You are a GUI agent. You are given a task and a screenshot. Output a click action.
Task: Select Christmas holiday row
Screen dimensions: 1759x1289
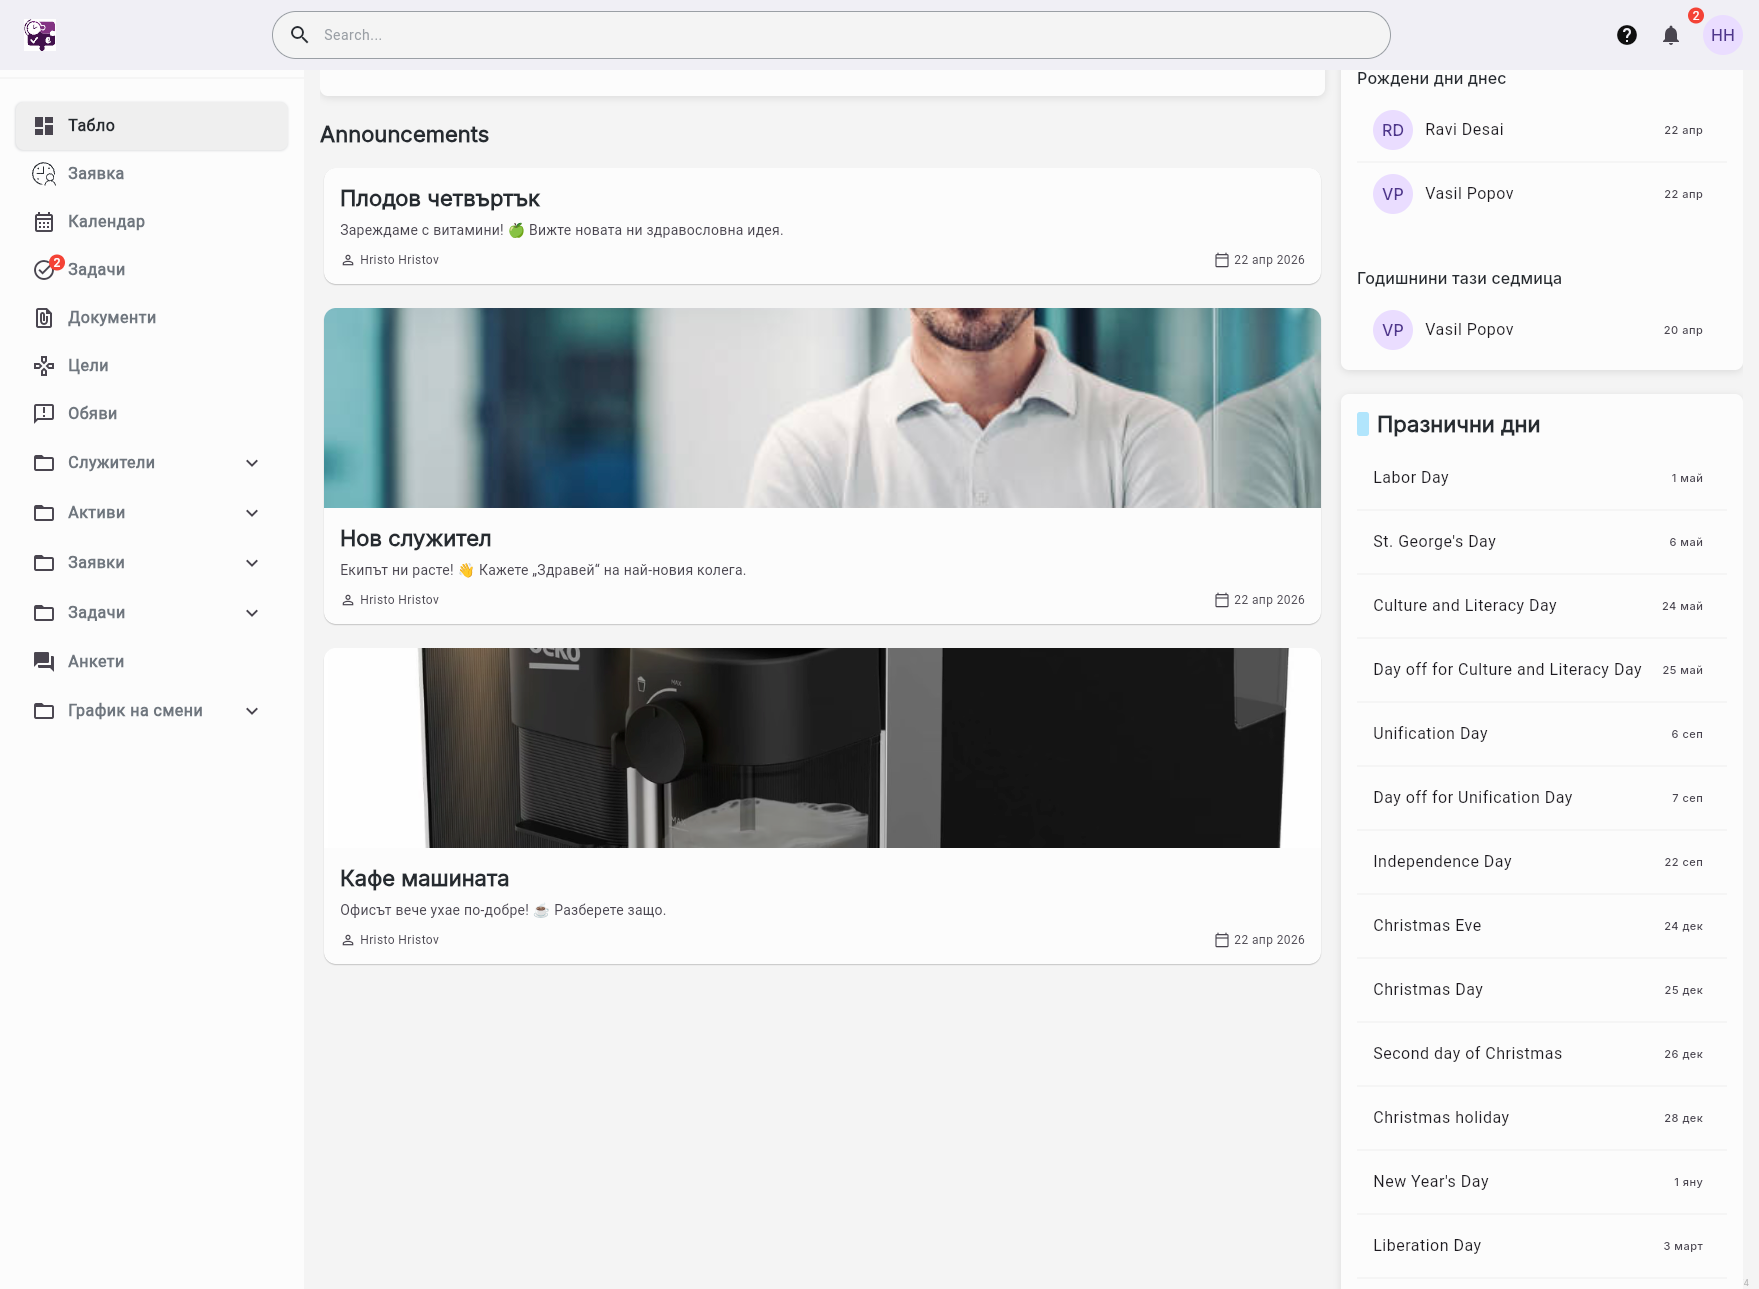tap(1541, 1118)
